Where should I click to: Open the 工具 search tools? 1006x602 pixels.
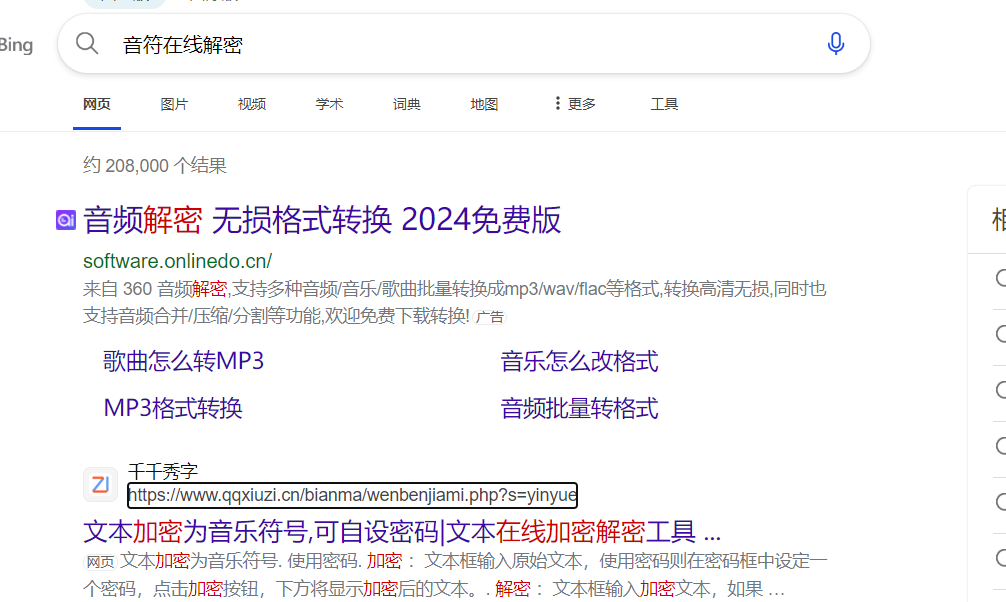pos(664,104)
